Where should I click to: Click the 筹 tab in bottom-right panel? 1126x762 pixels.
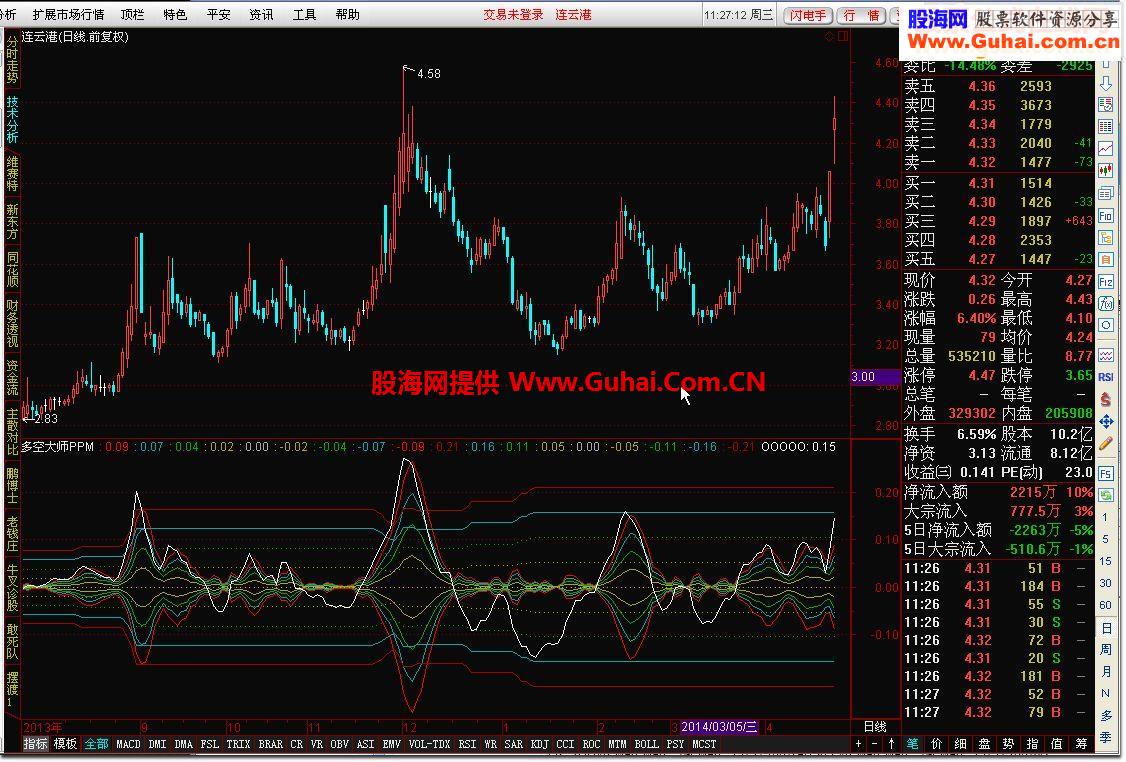click(1081, 744)
